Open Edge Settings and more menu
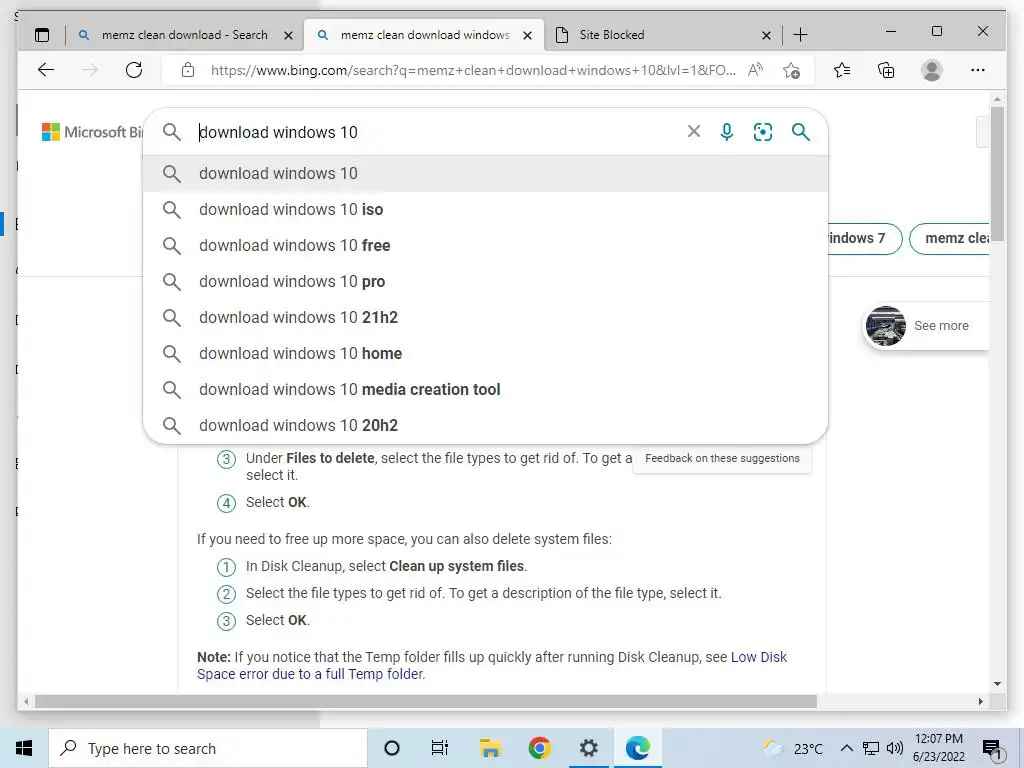The width and height of the screenshot is (1024, 768). pos(978,70)
